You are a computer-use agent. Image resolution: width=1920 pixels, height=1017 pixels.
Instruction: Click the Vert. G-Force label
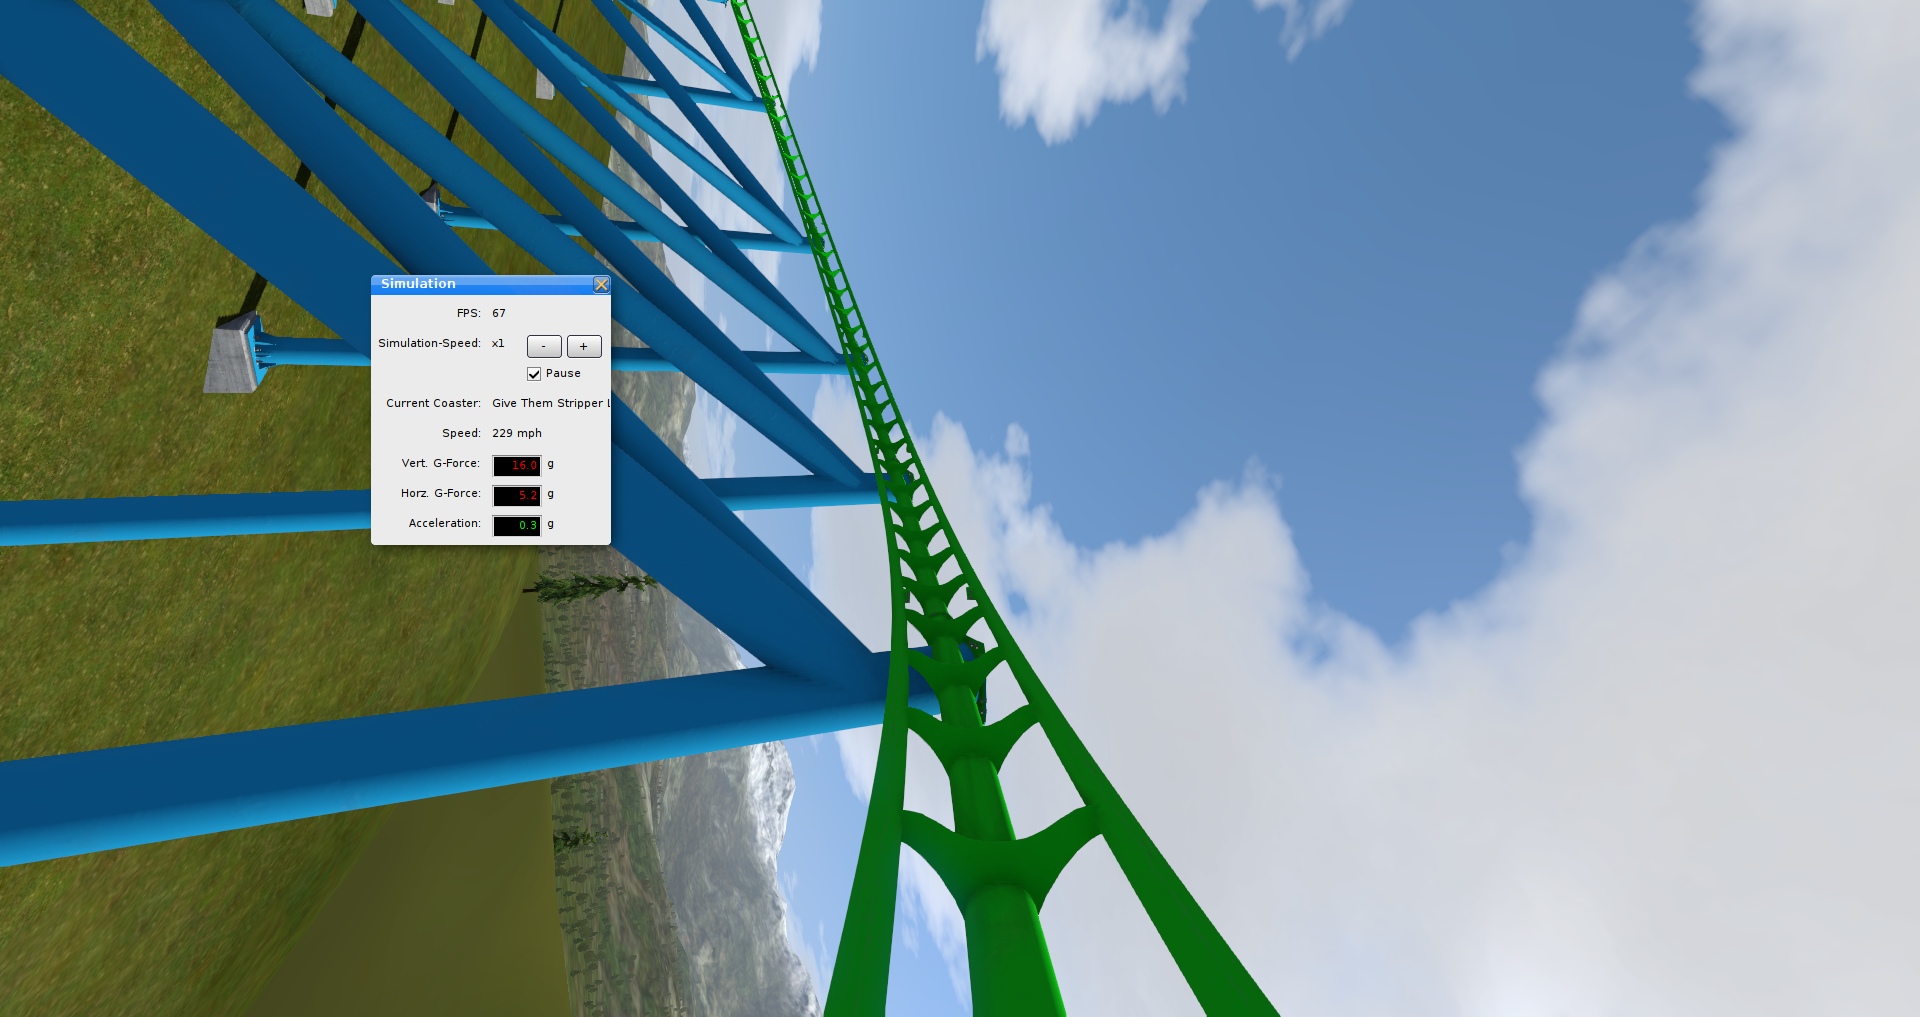(x=440, y=464)
